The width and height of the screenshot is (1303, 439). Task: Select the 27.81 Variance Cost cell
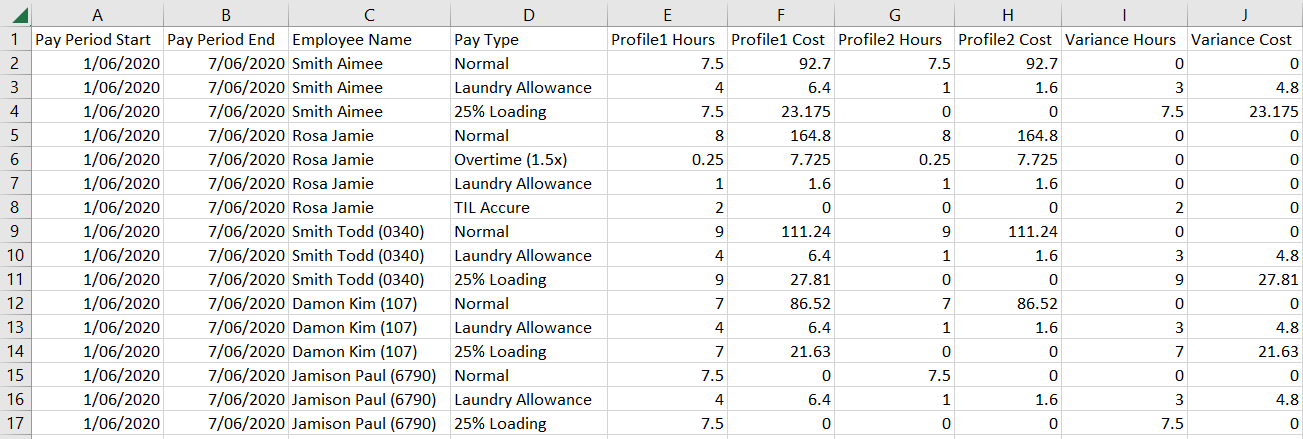pyautogui.click(x=1244, y=280)
